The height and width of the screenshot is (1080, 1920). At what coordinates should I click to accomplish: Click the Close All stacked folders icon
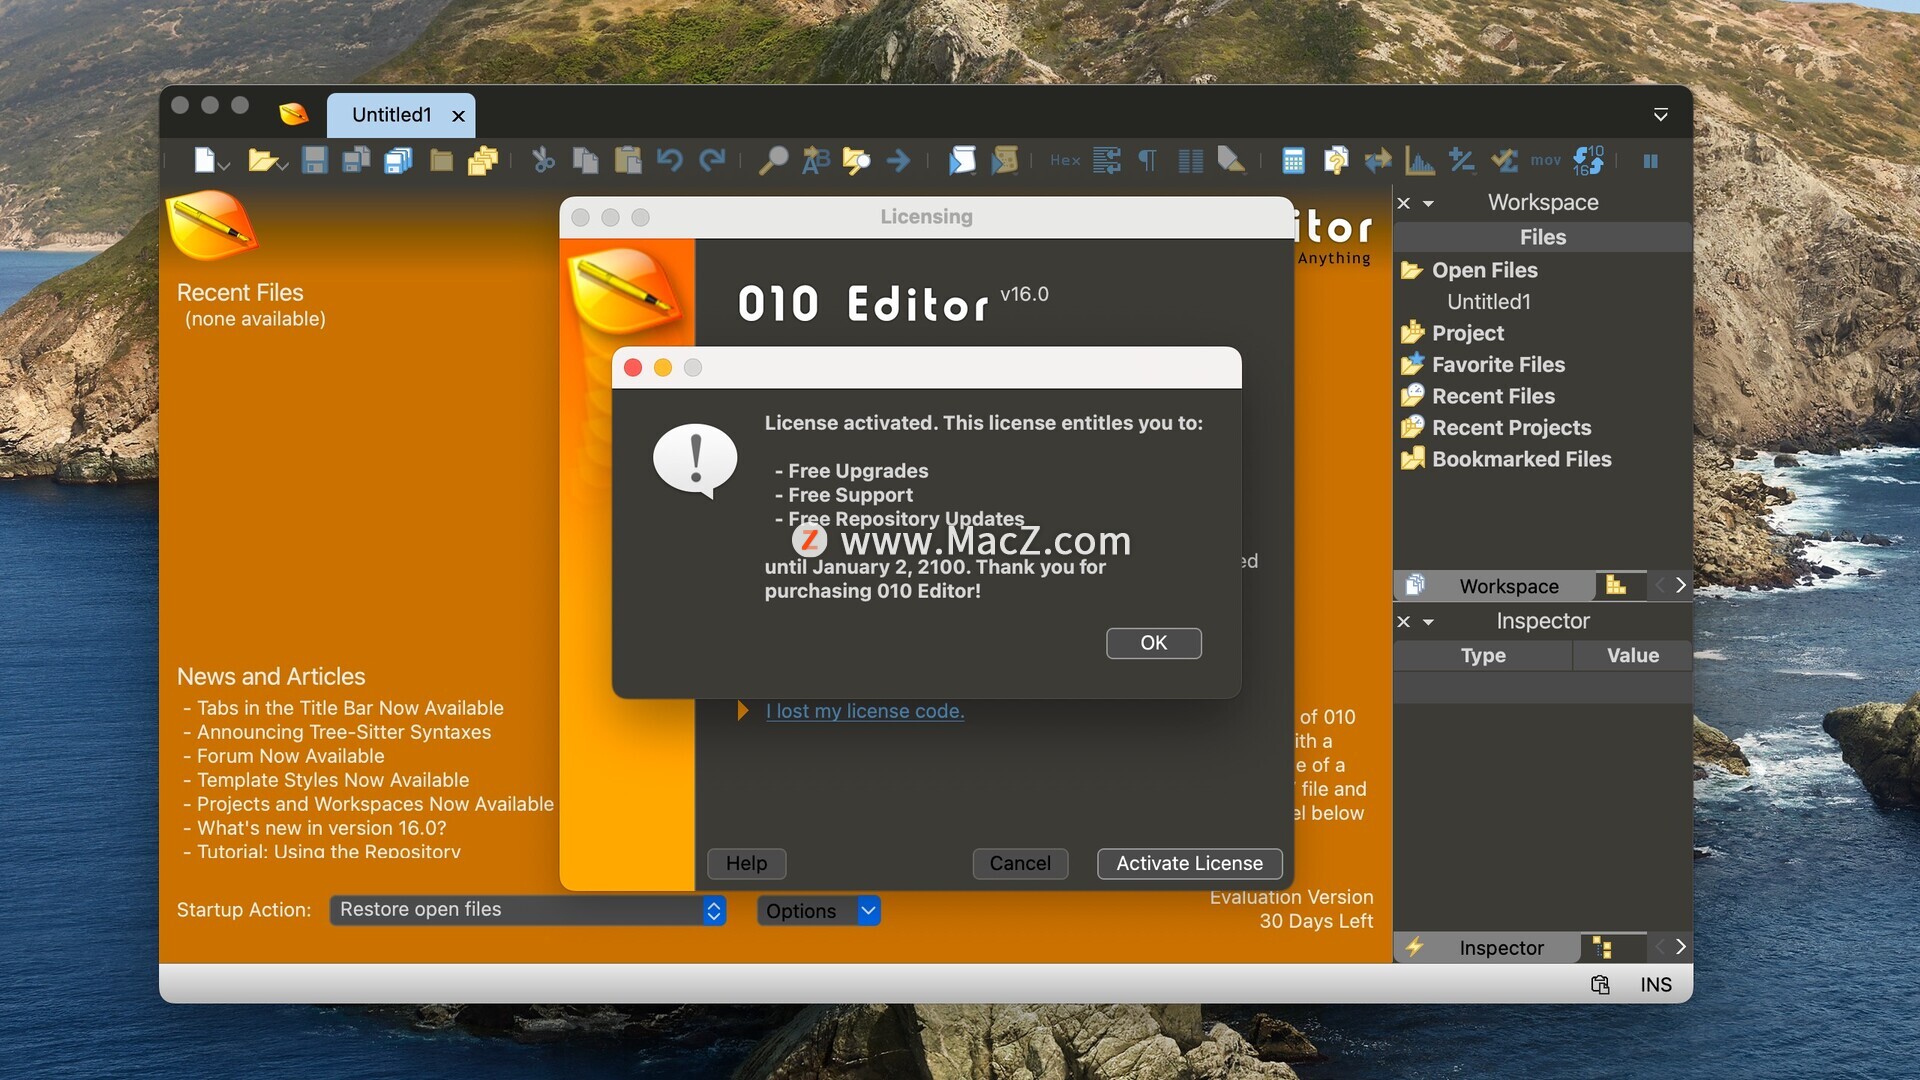point(483,160)
